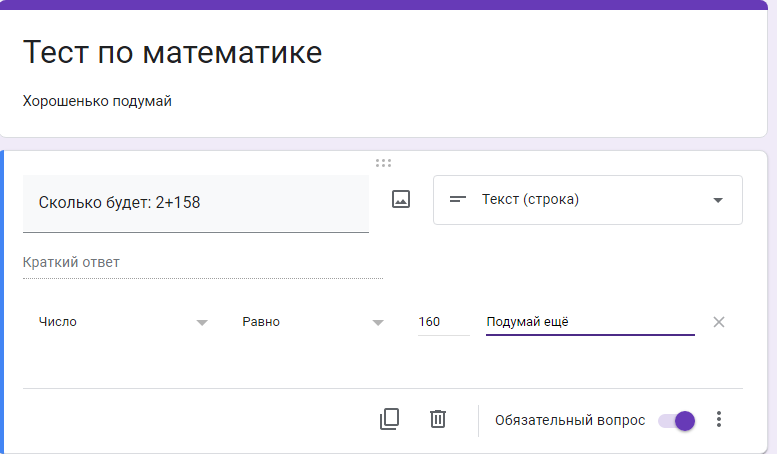The height and width of the screenshot is (454, 777).
Task: Click question title 'Сколько будет: 2+158'
Action: point(196,203)
